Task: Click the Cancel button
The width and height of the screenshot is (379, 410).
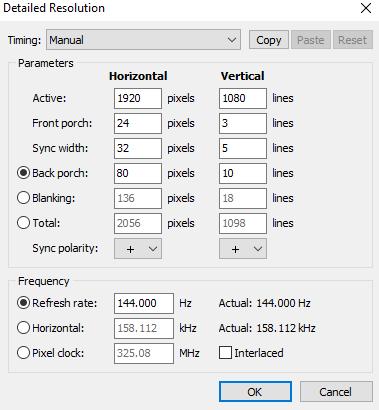Action: (x=336, y=392)
